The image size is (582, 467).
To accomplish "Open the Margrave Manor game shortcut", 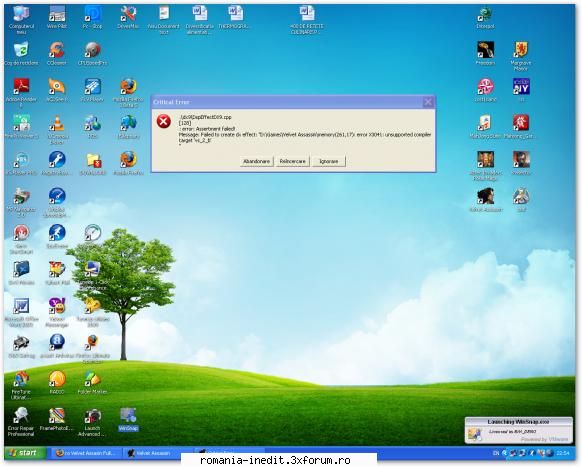I will (x=521, y=56).
